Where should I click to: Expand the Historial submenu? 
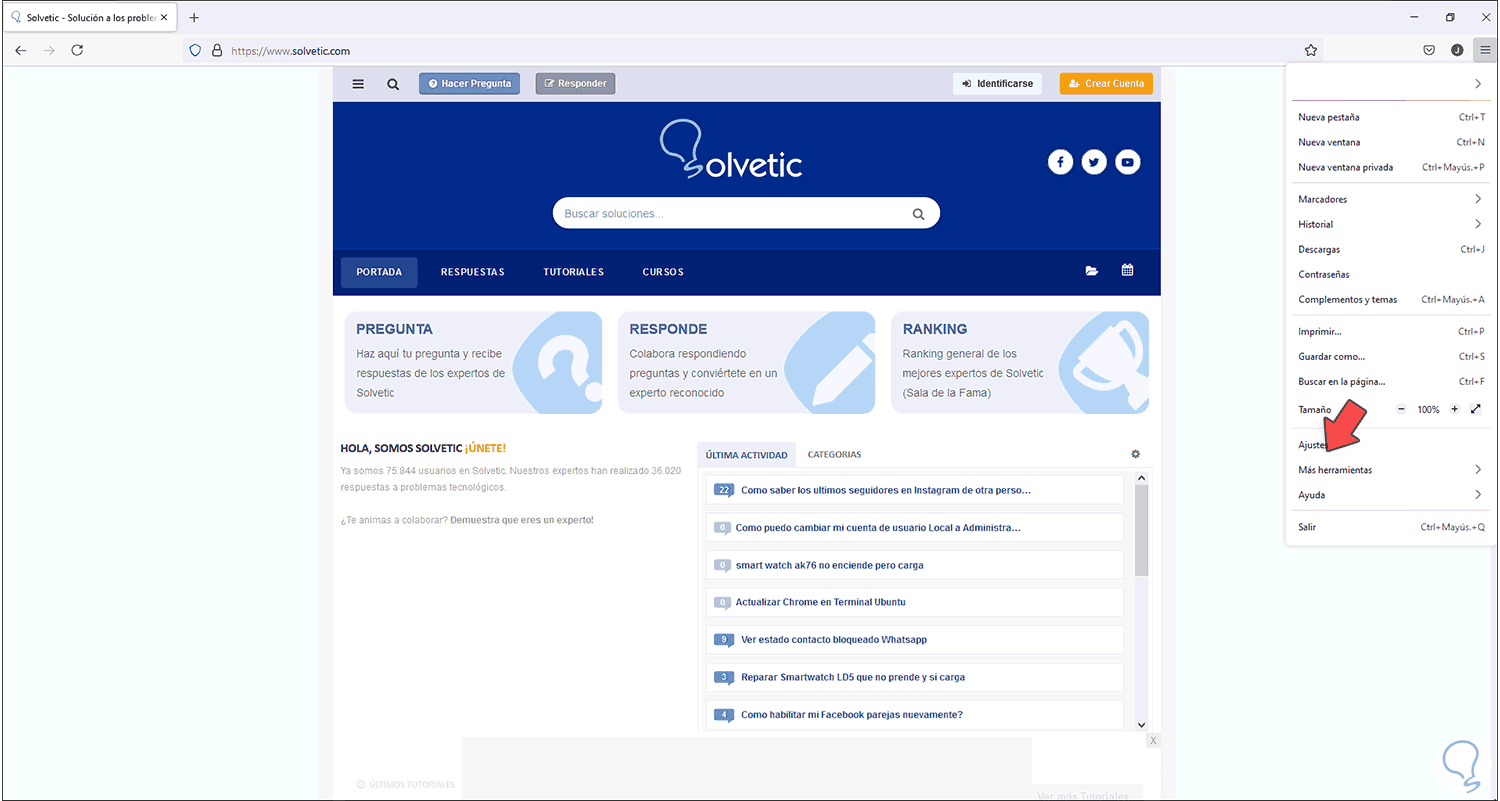pyautogui.click(x=1390, y=224)
